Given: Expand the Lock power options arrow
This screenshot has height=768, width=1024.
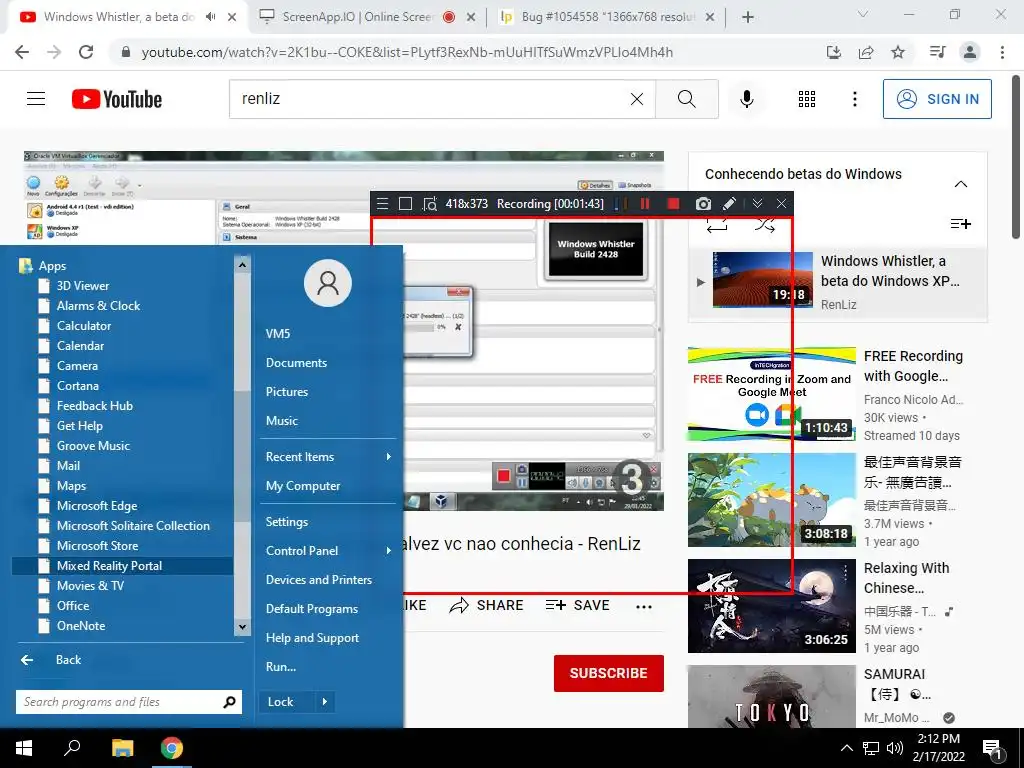Looking at the screenshot, I should click(x=325, y=702).
